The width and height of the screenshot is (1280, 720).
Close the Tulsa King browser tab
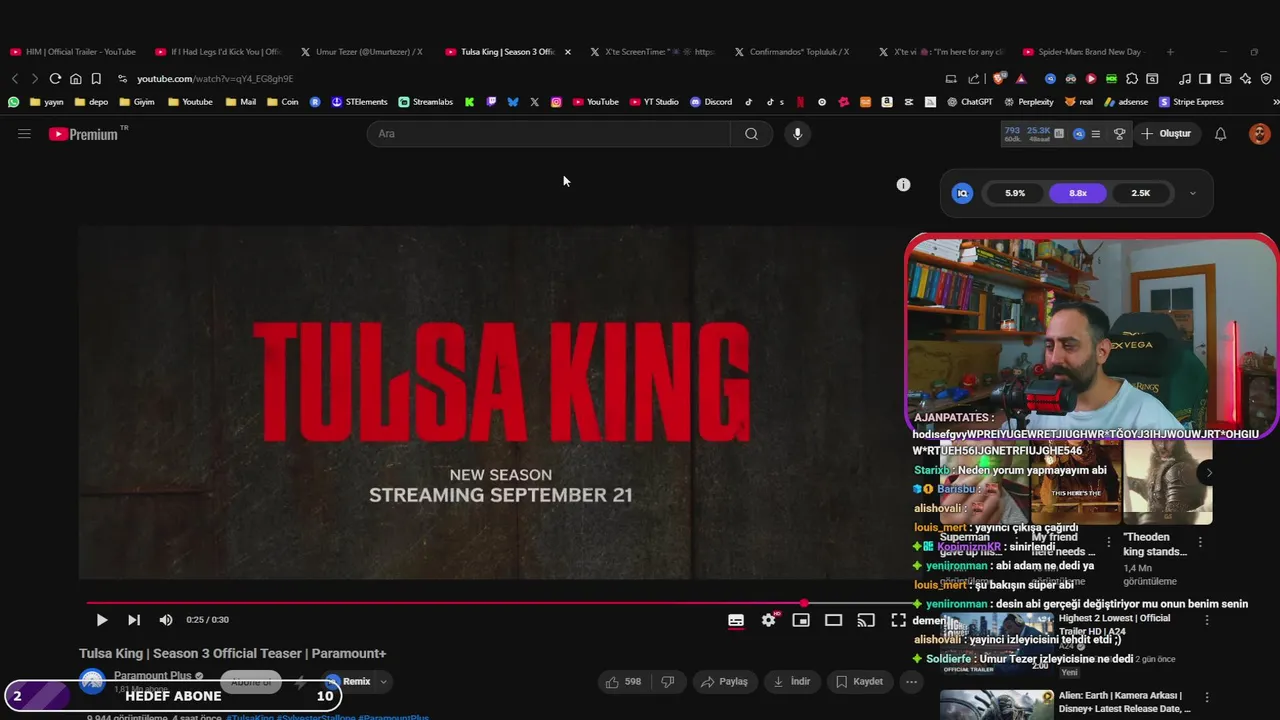(568, 52)
